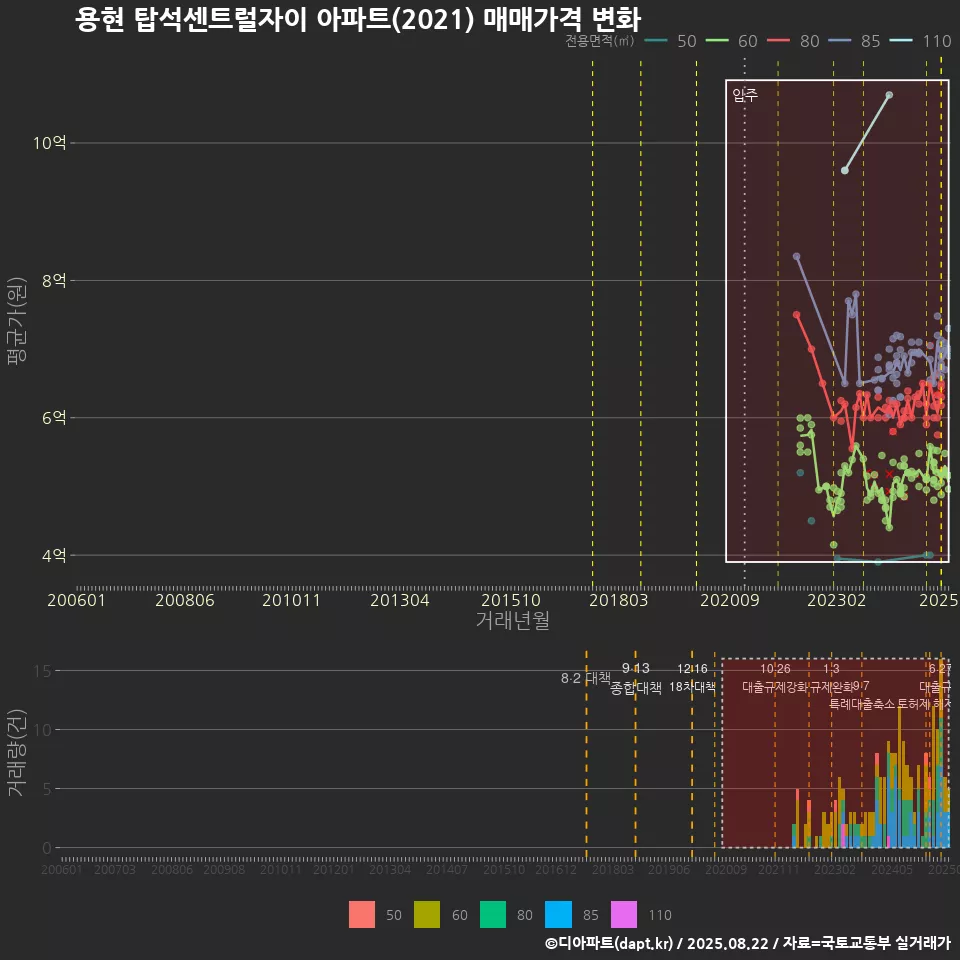Click the 평균가(원) vertical axis title

(17, 321)
